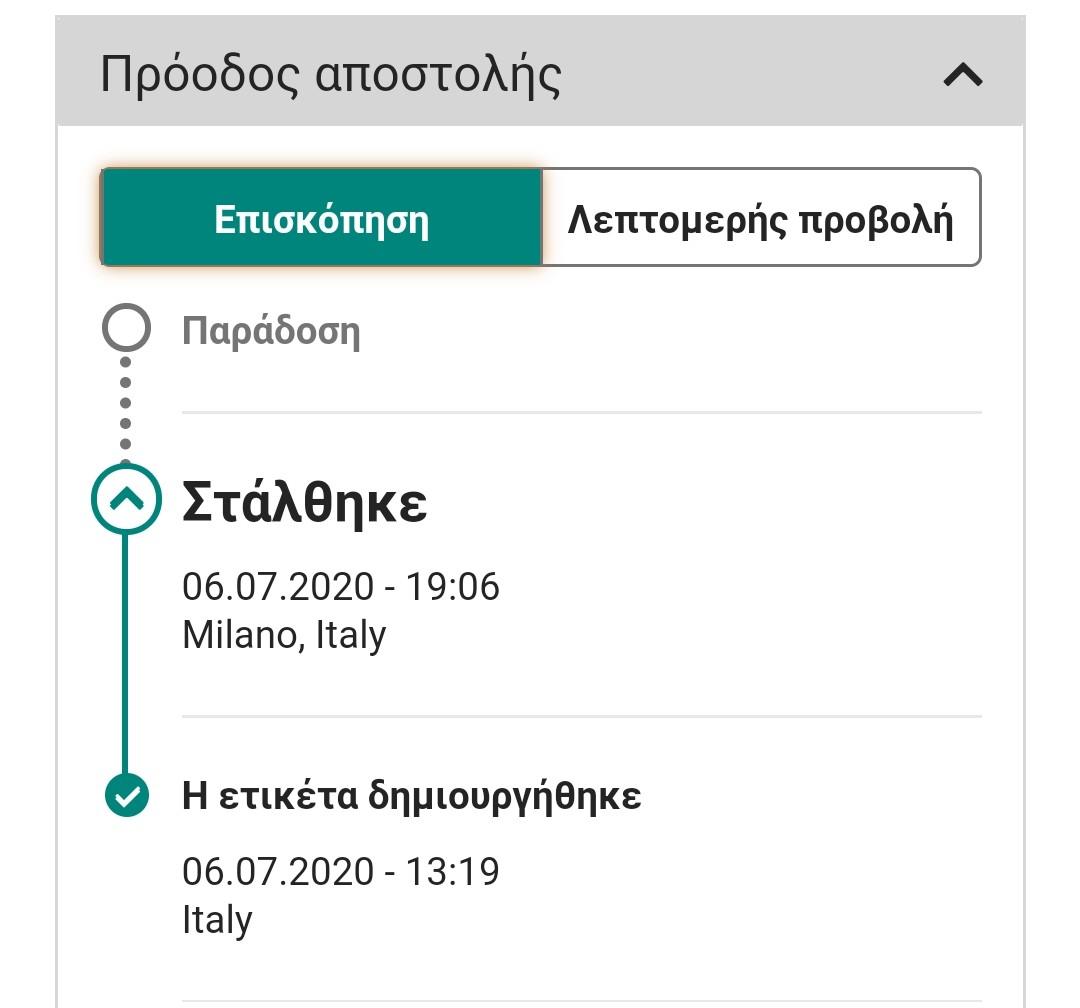
Task: Click the Milano, Italy location text
Action: tap(283, 634)
